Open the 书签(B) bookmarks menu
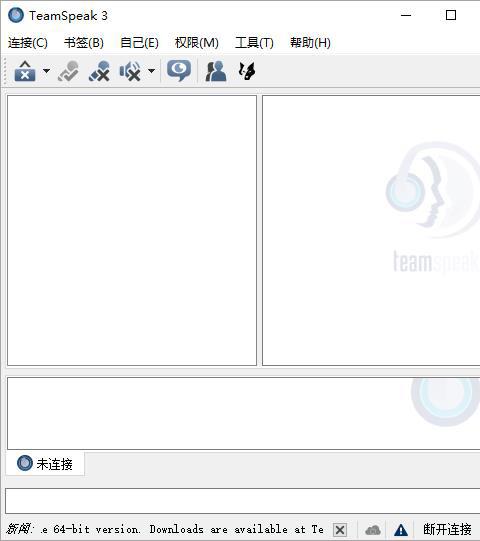Image resolution: width=480 pixels, height=541 pixels. pyautogui.click(x=84, y=43)
